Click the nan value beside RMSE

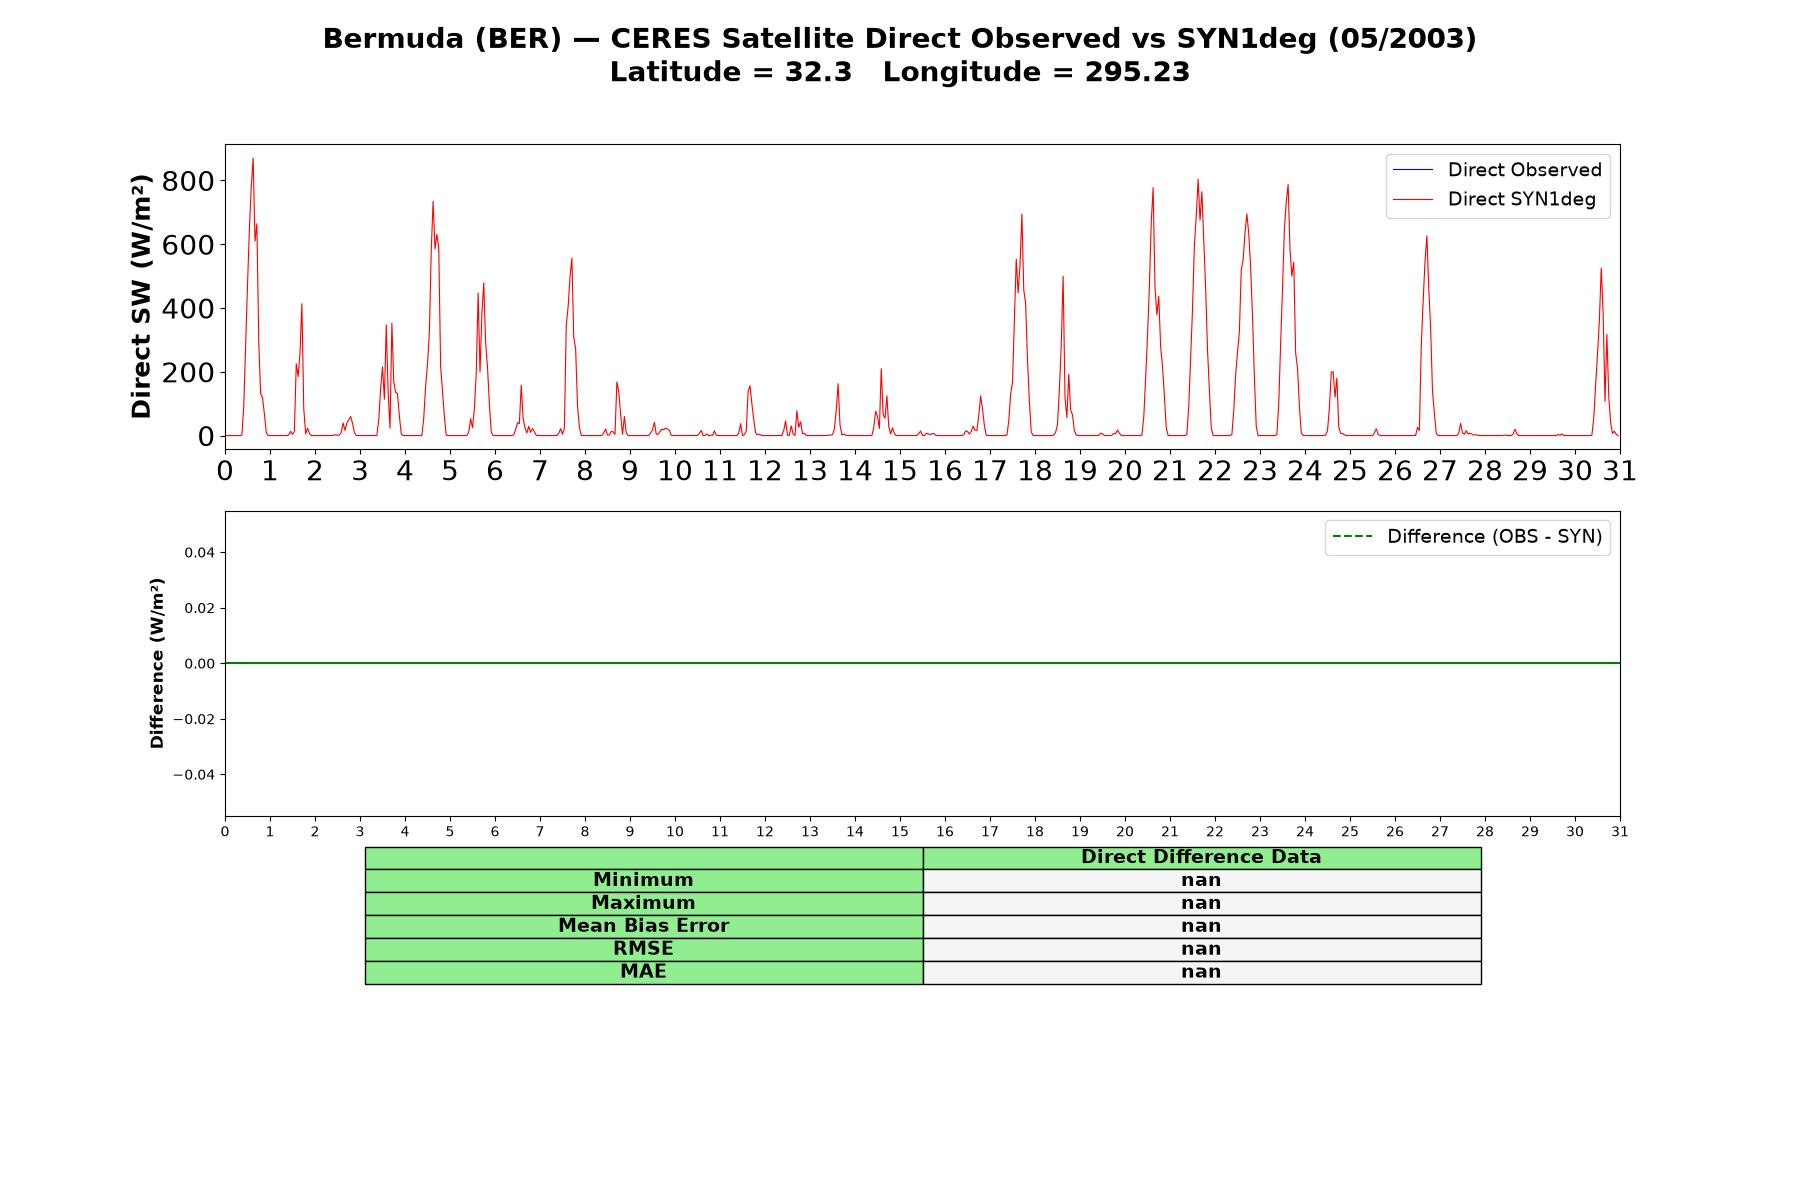[x=1201, y=949]
